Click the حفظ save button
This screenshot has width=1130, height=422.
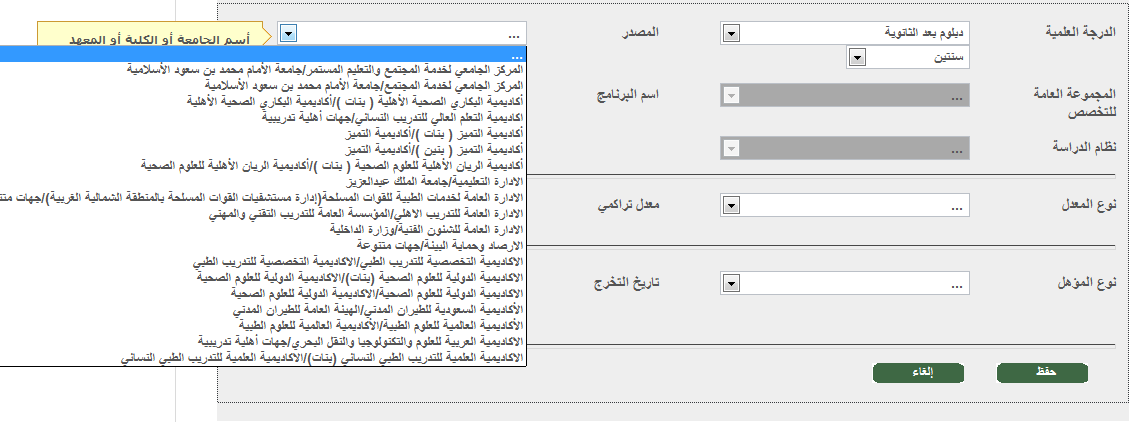point(1044,373)
